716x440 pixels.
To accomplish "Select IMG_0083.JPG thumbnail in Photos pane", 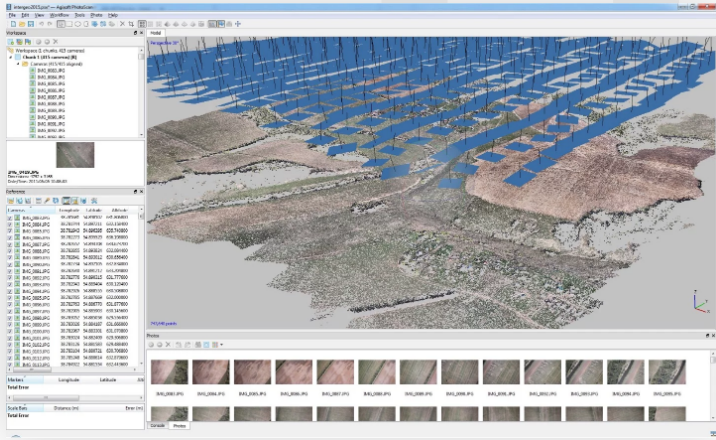I will [169, 372].
